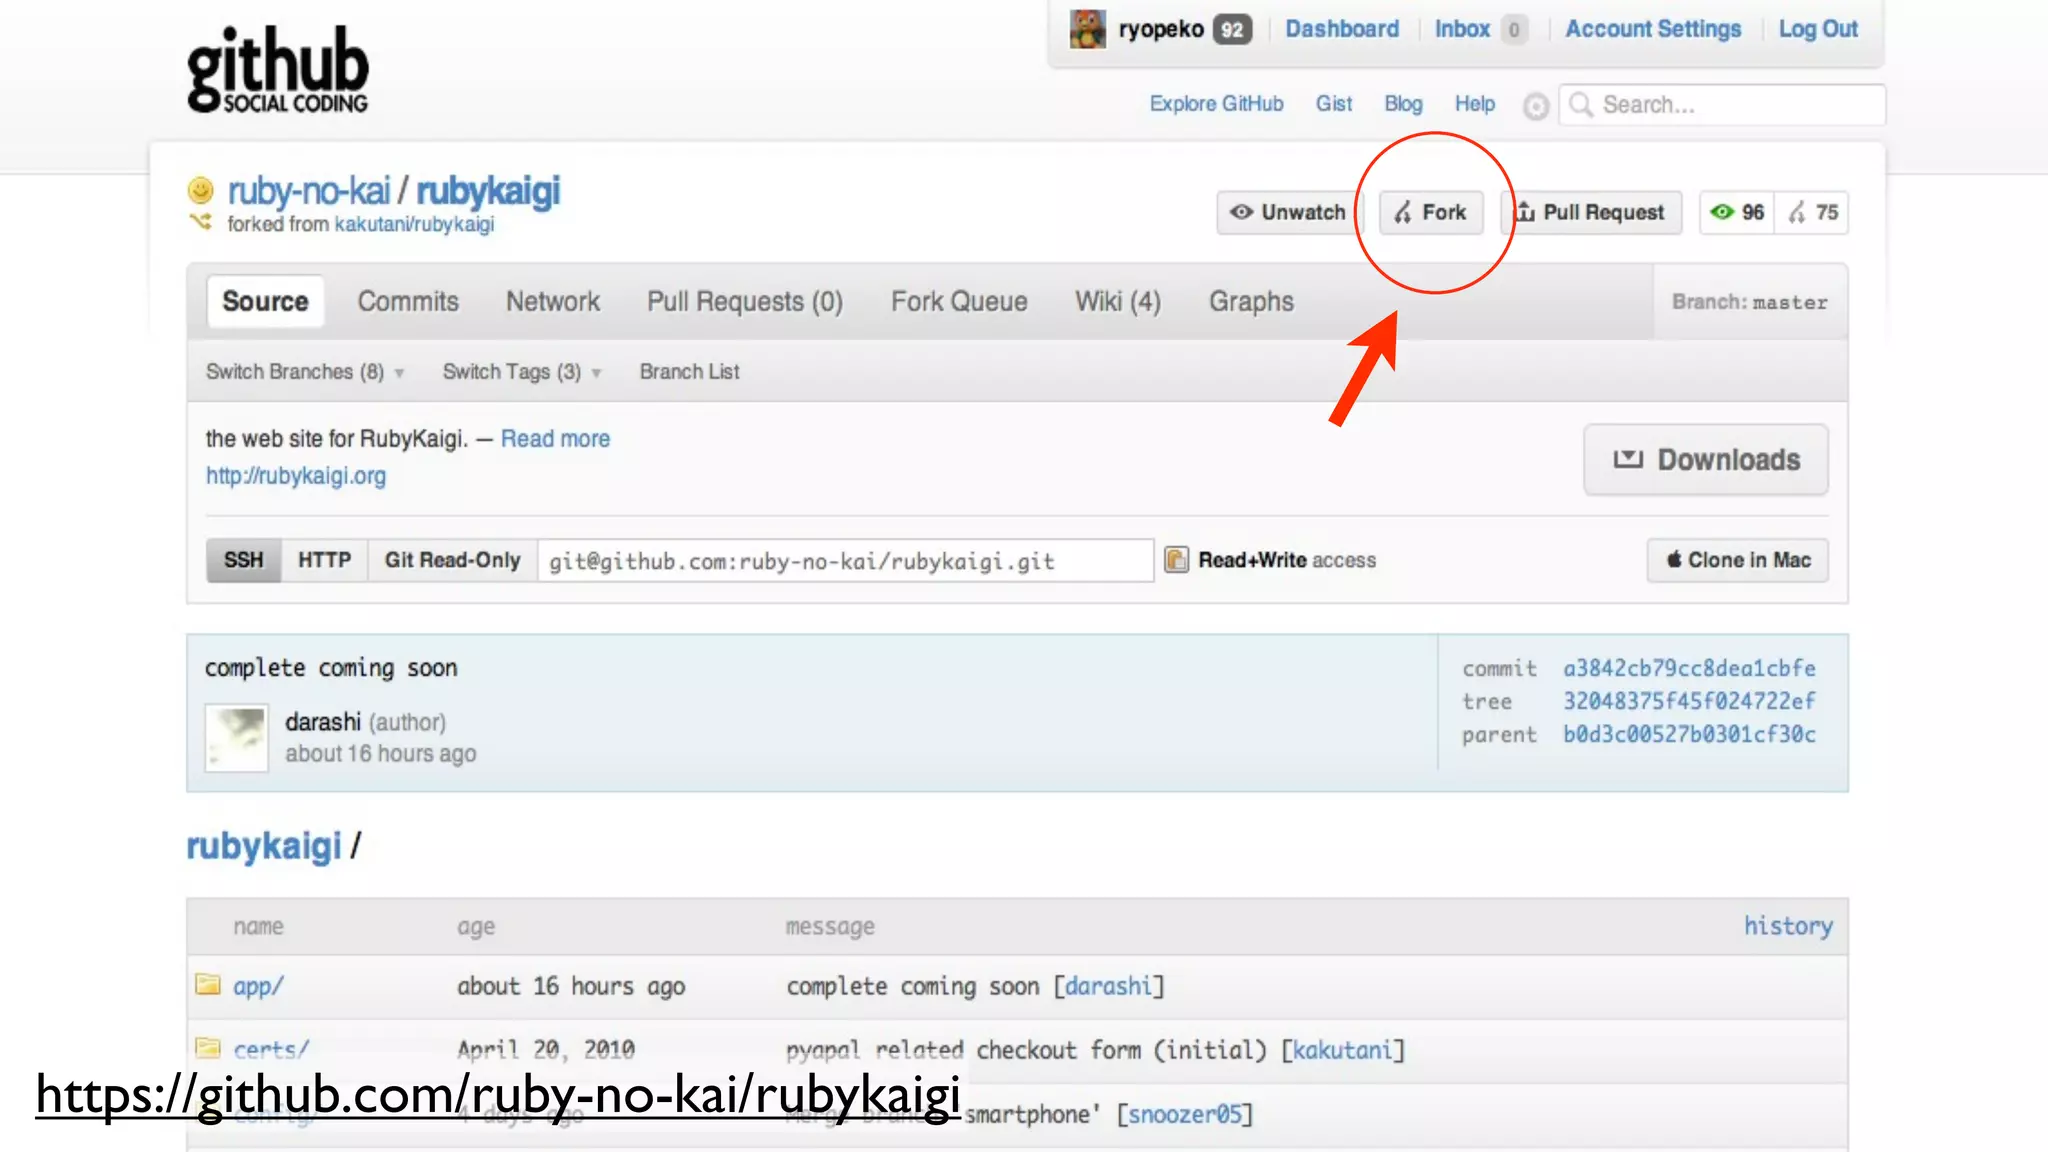This screenshot has height=1152, width=2048.
Task: Click the fork count icon showing 75
Action: [1813, 212]
